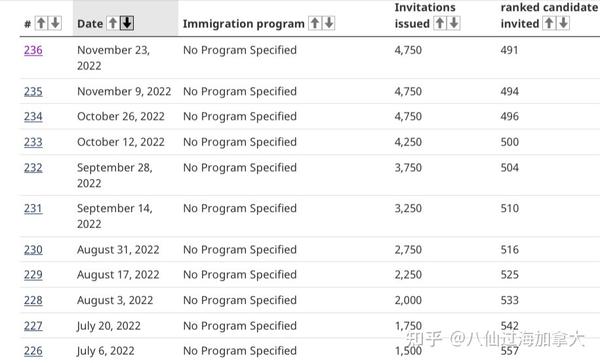Sort Immigration program descending
Viewport: 600px width, 363px height.
click(329, 23)
